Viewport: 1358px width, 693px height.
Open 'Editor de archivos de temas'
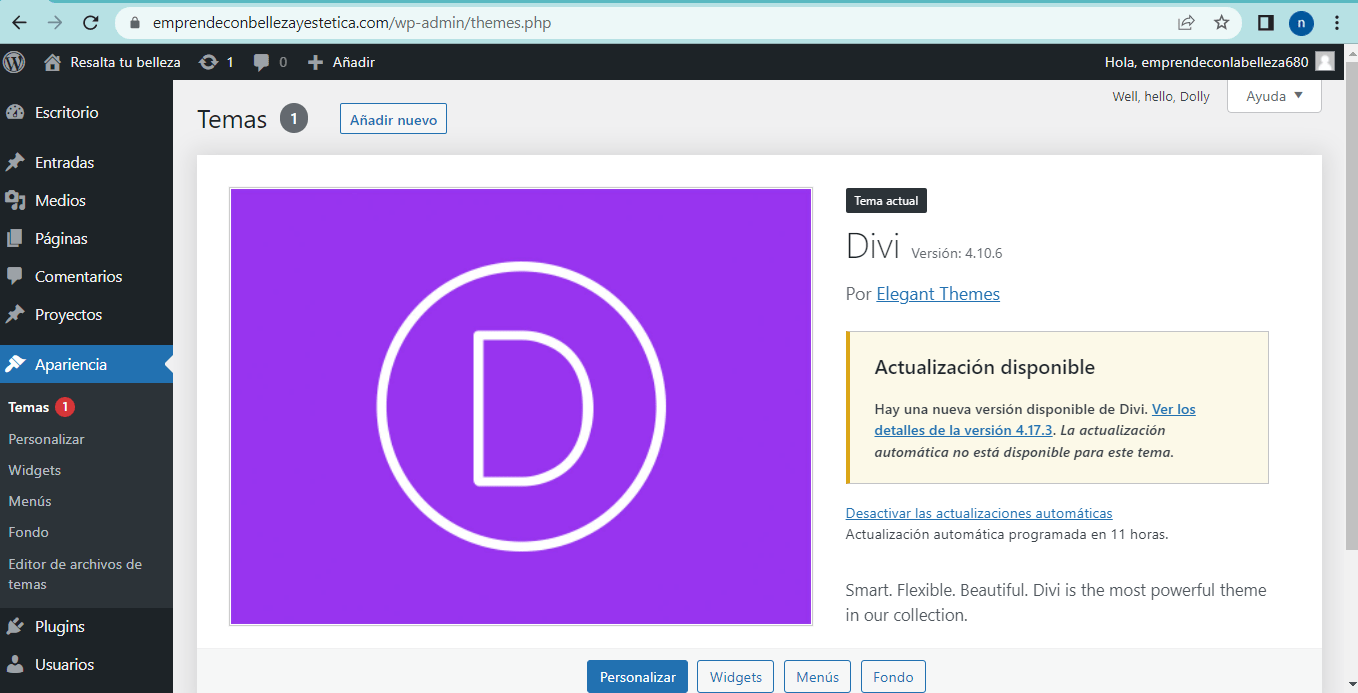[x=75, y=574]
